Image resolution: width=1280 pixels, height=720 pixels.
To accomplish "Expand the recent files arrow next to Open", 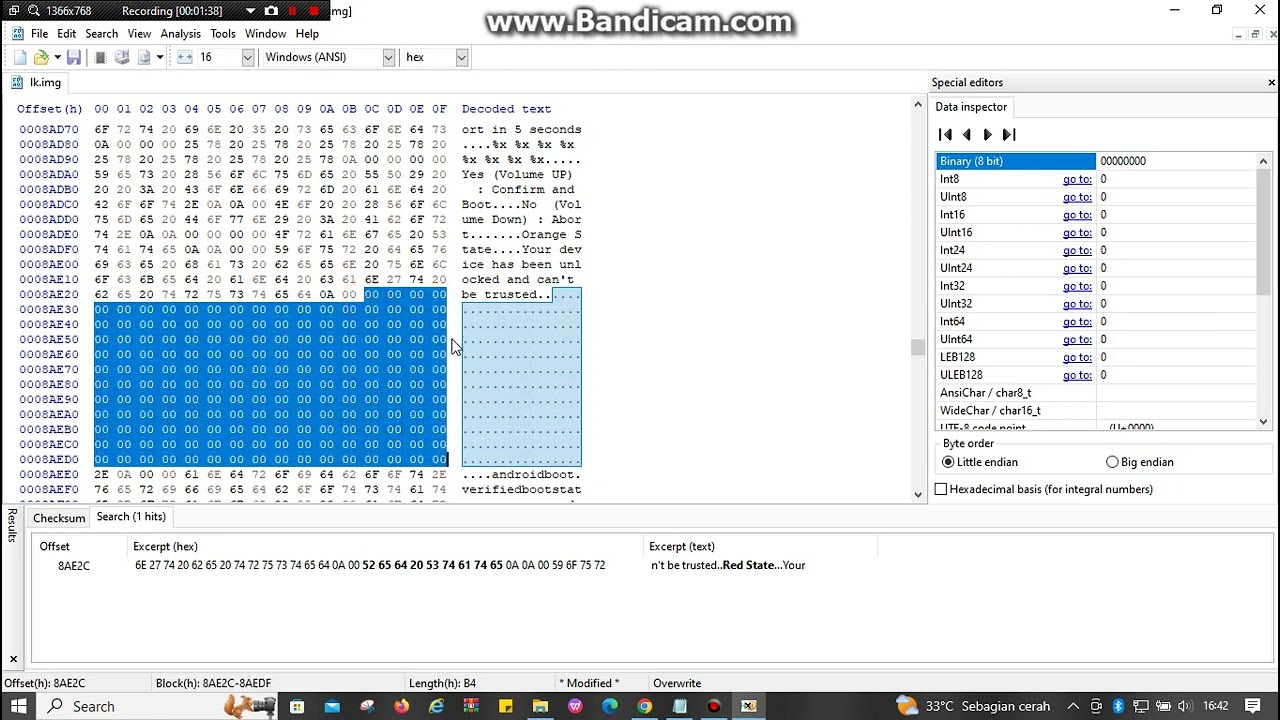I will pos(56,58).
